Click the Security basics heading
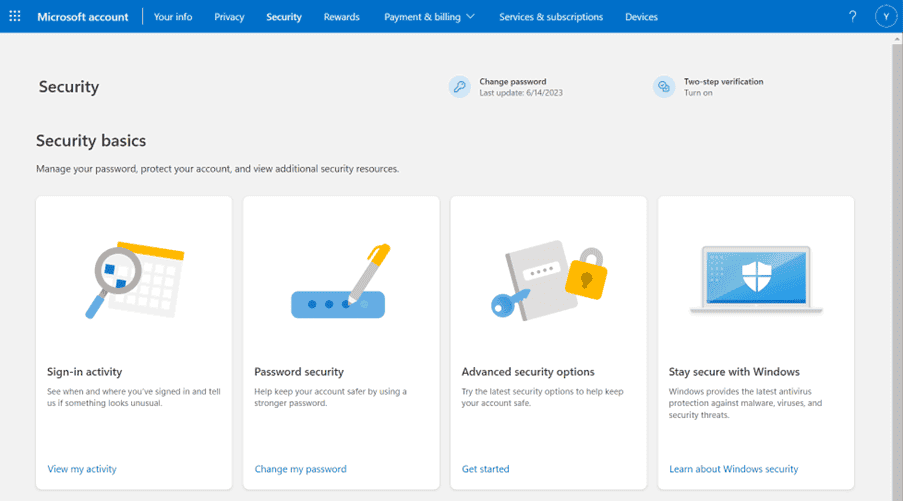The width and height of the screenshot is (903, 501). (91, 141)
